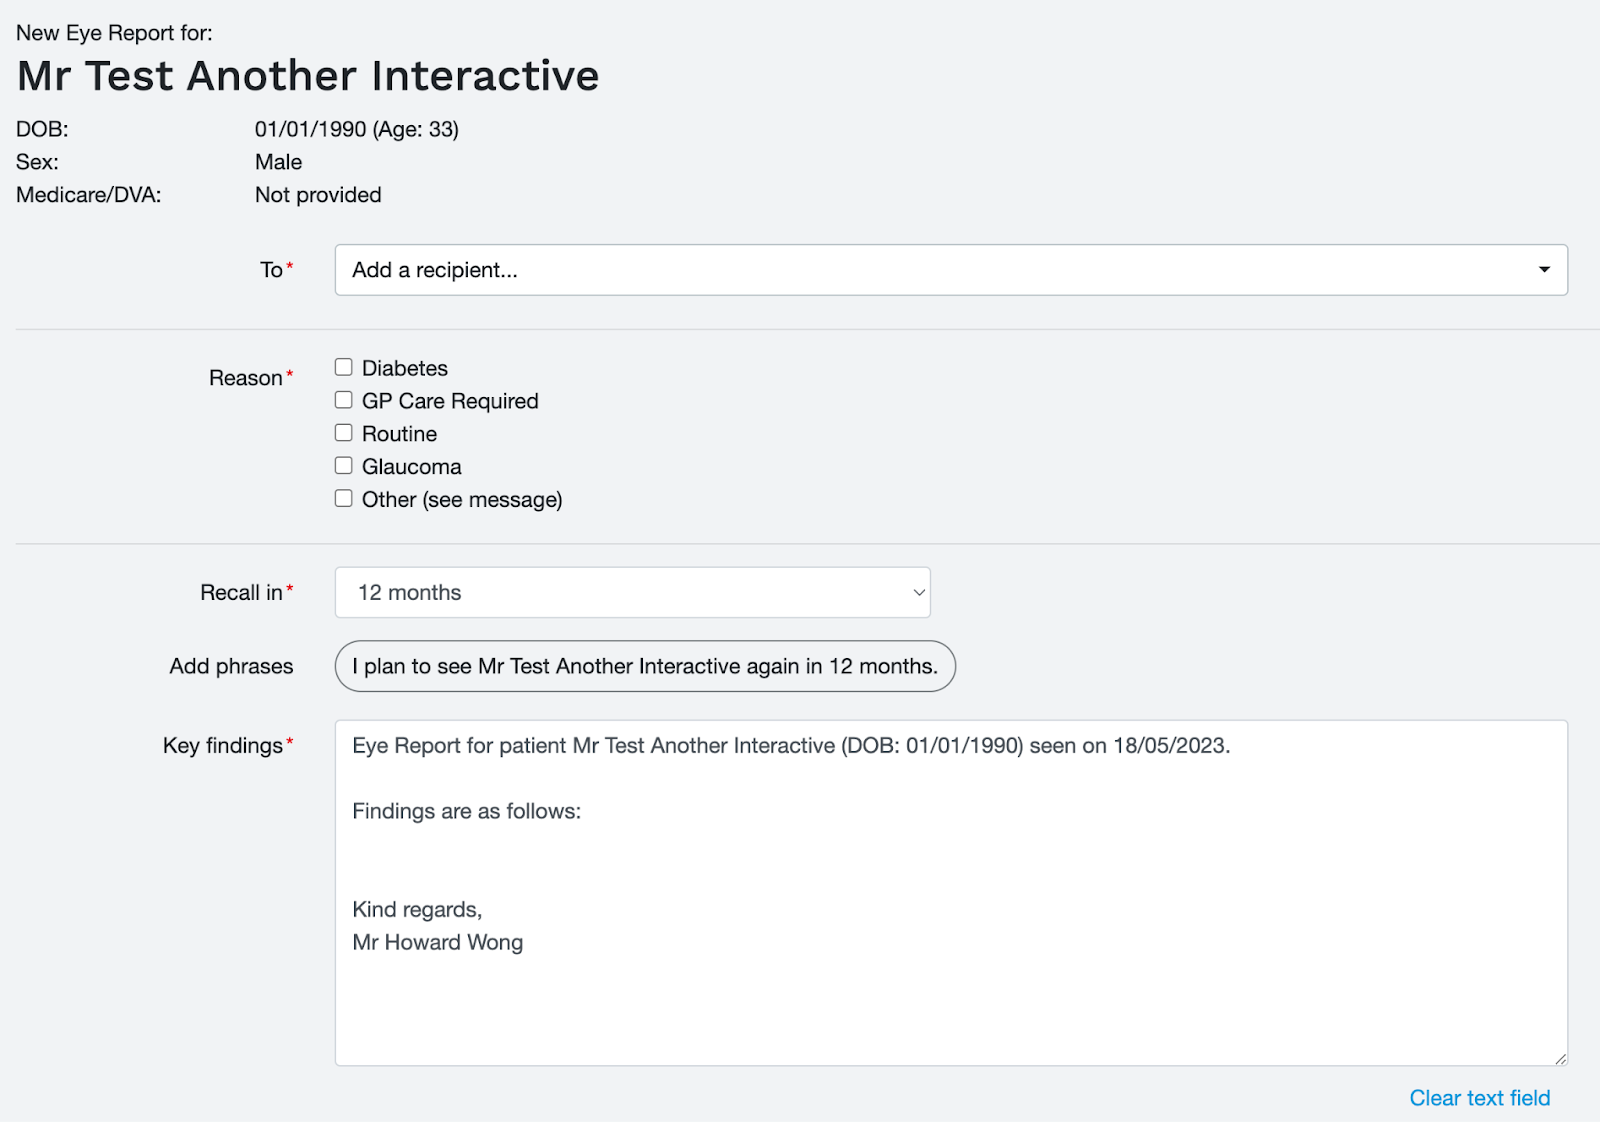This screenshot has height=1122, width=1600.
Task: Click the "Clear text field" link
Action: (1478, 1097)
